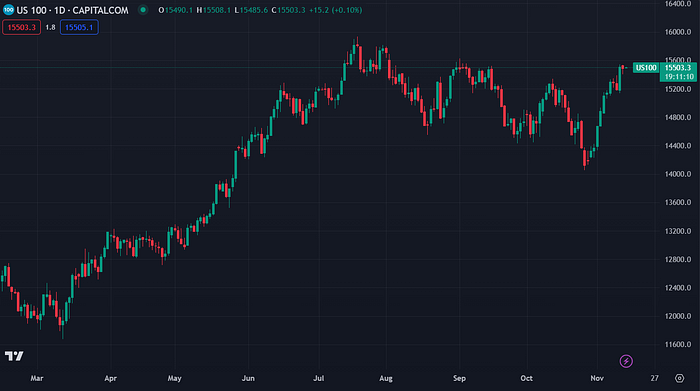Click the Sep label on time axis

click(x=459, y=378)
